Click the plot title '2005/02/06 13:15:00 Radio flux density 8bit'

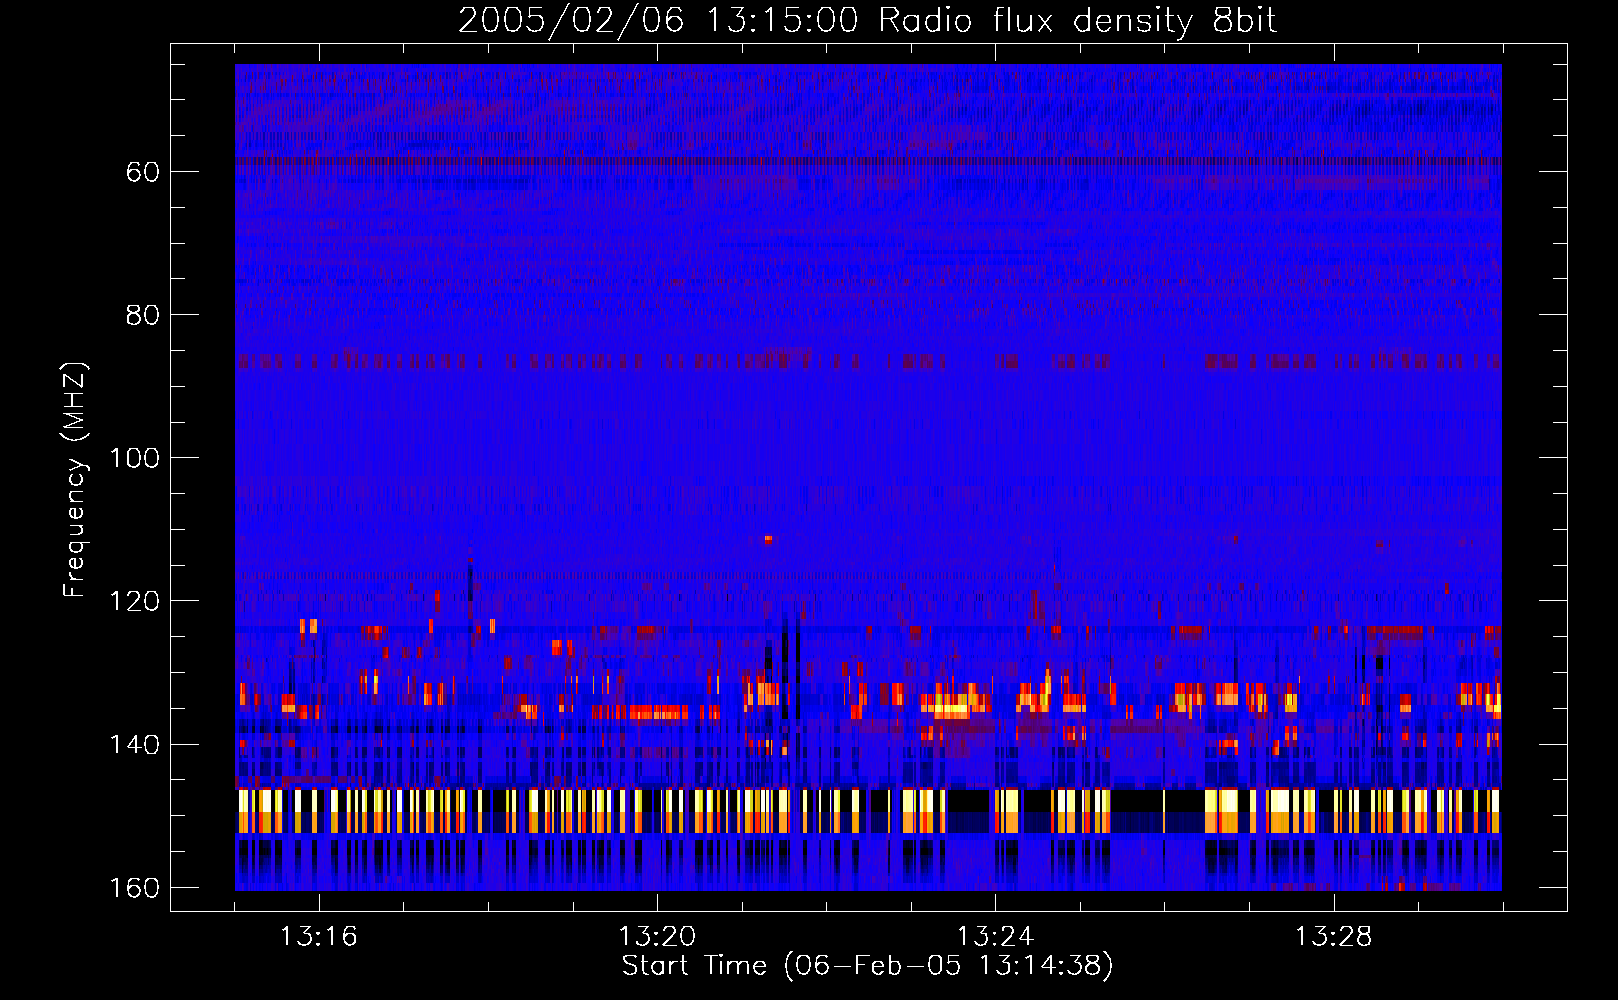point(868,21)
